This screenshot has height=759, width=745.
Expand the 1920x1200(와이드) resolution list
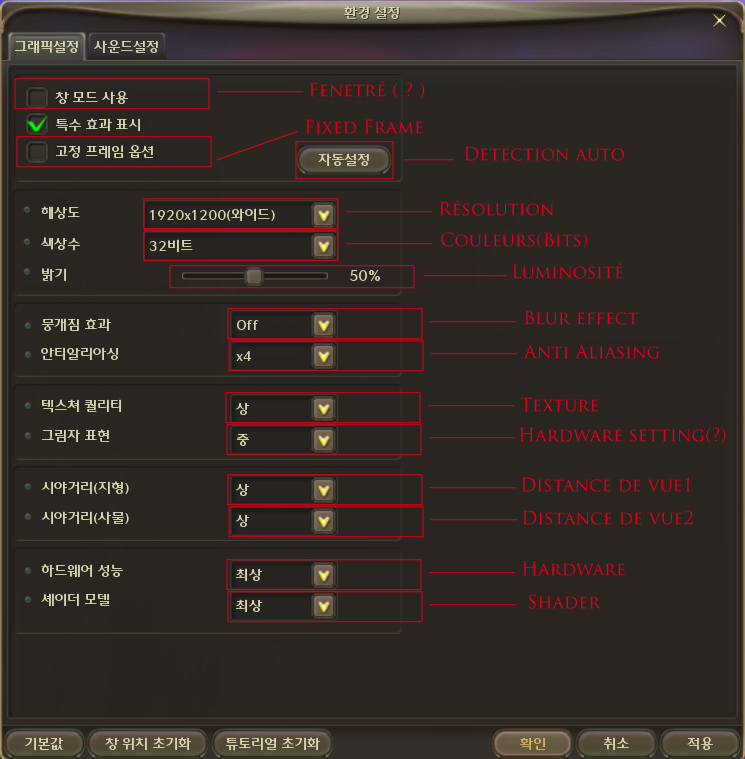[x=241, y=214]
